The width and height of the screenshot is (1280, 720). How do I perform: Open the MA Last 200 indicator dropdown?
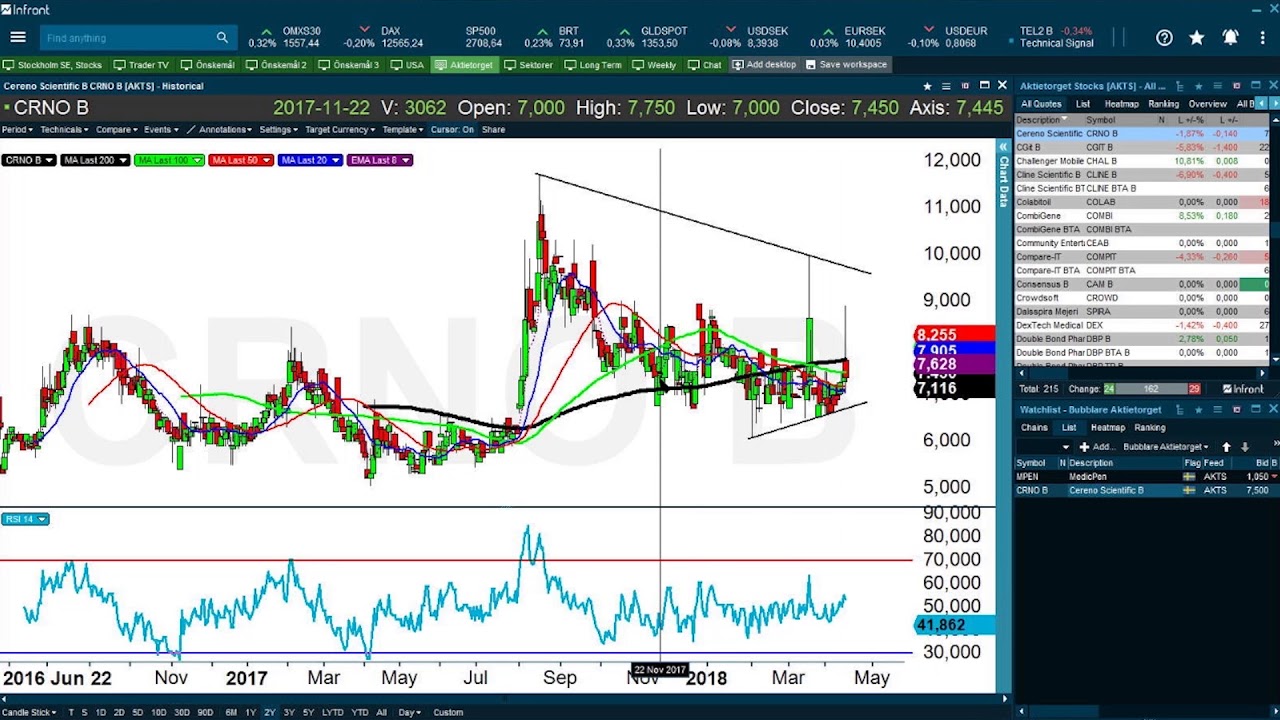tap(96, 160)
